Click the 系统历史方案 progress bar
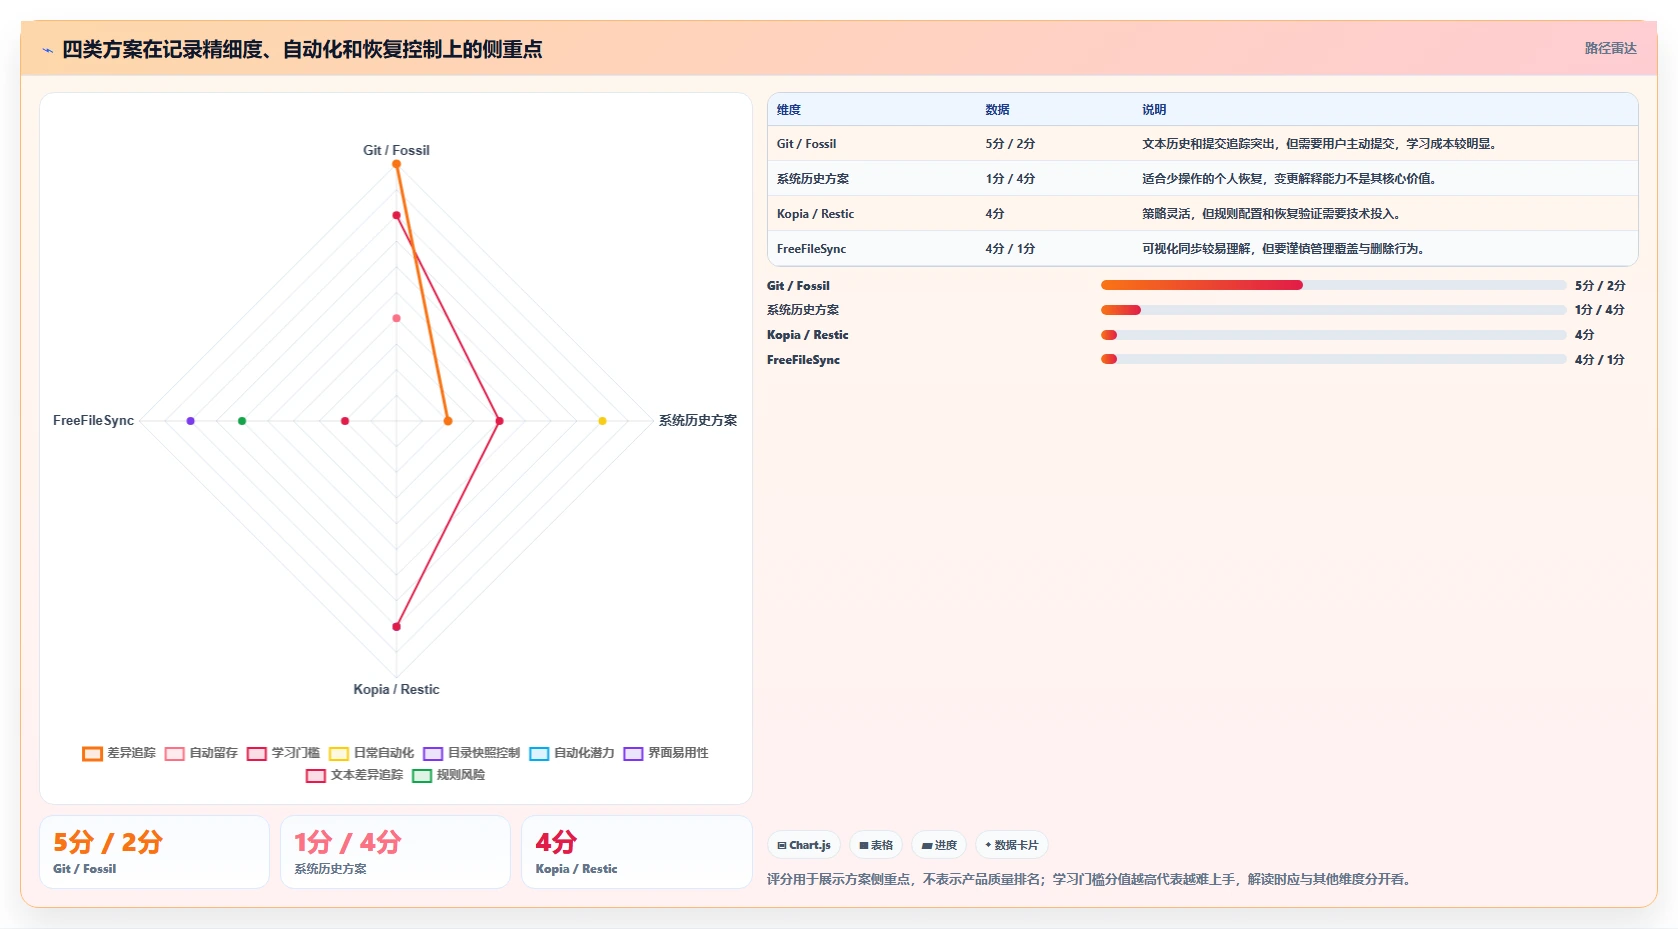This screenshot has width=1678, height=929. (1333, 310)
